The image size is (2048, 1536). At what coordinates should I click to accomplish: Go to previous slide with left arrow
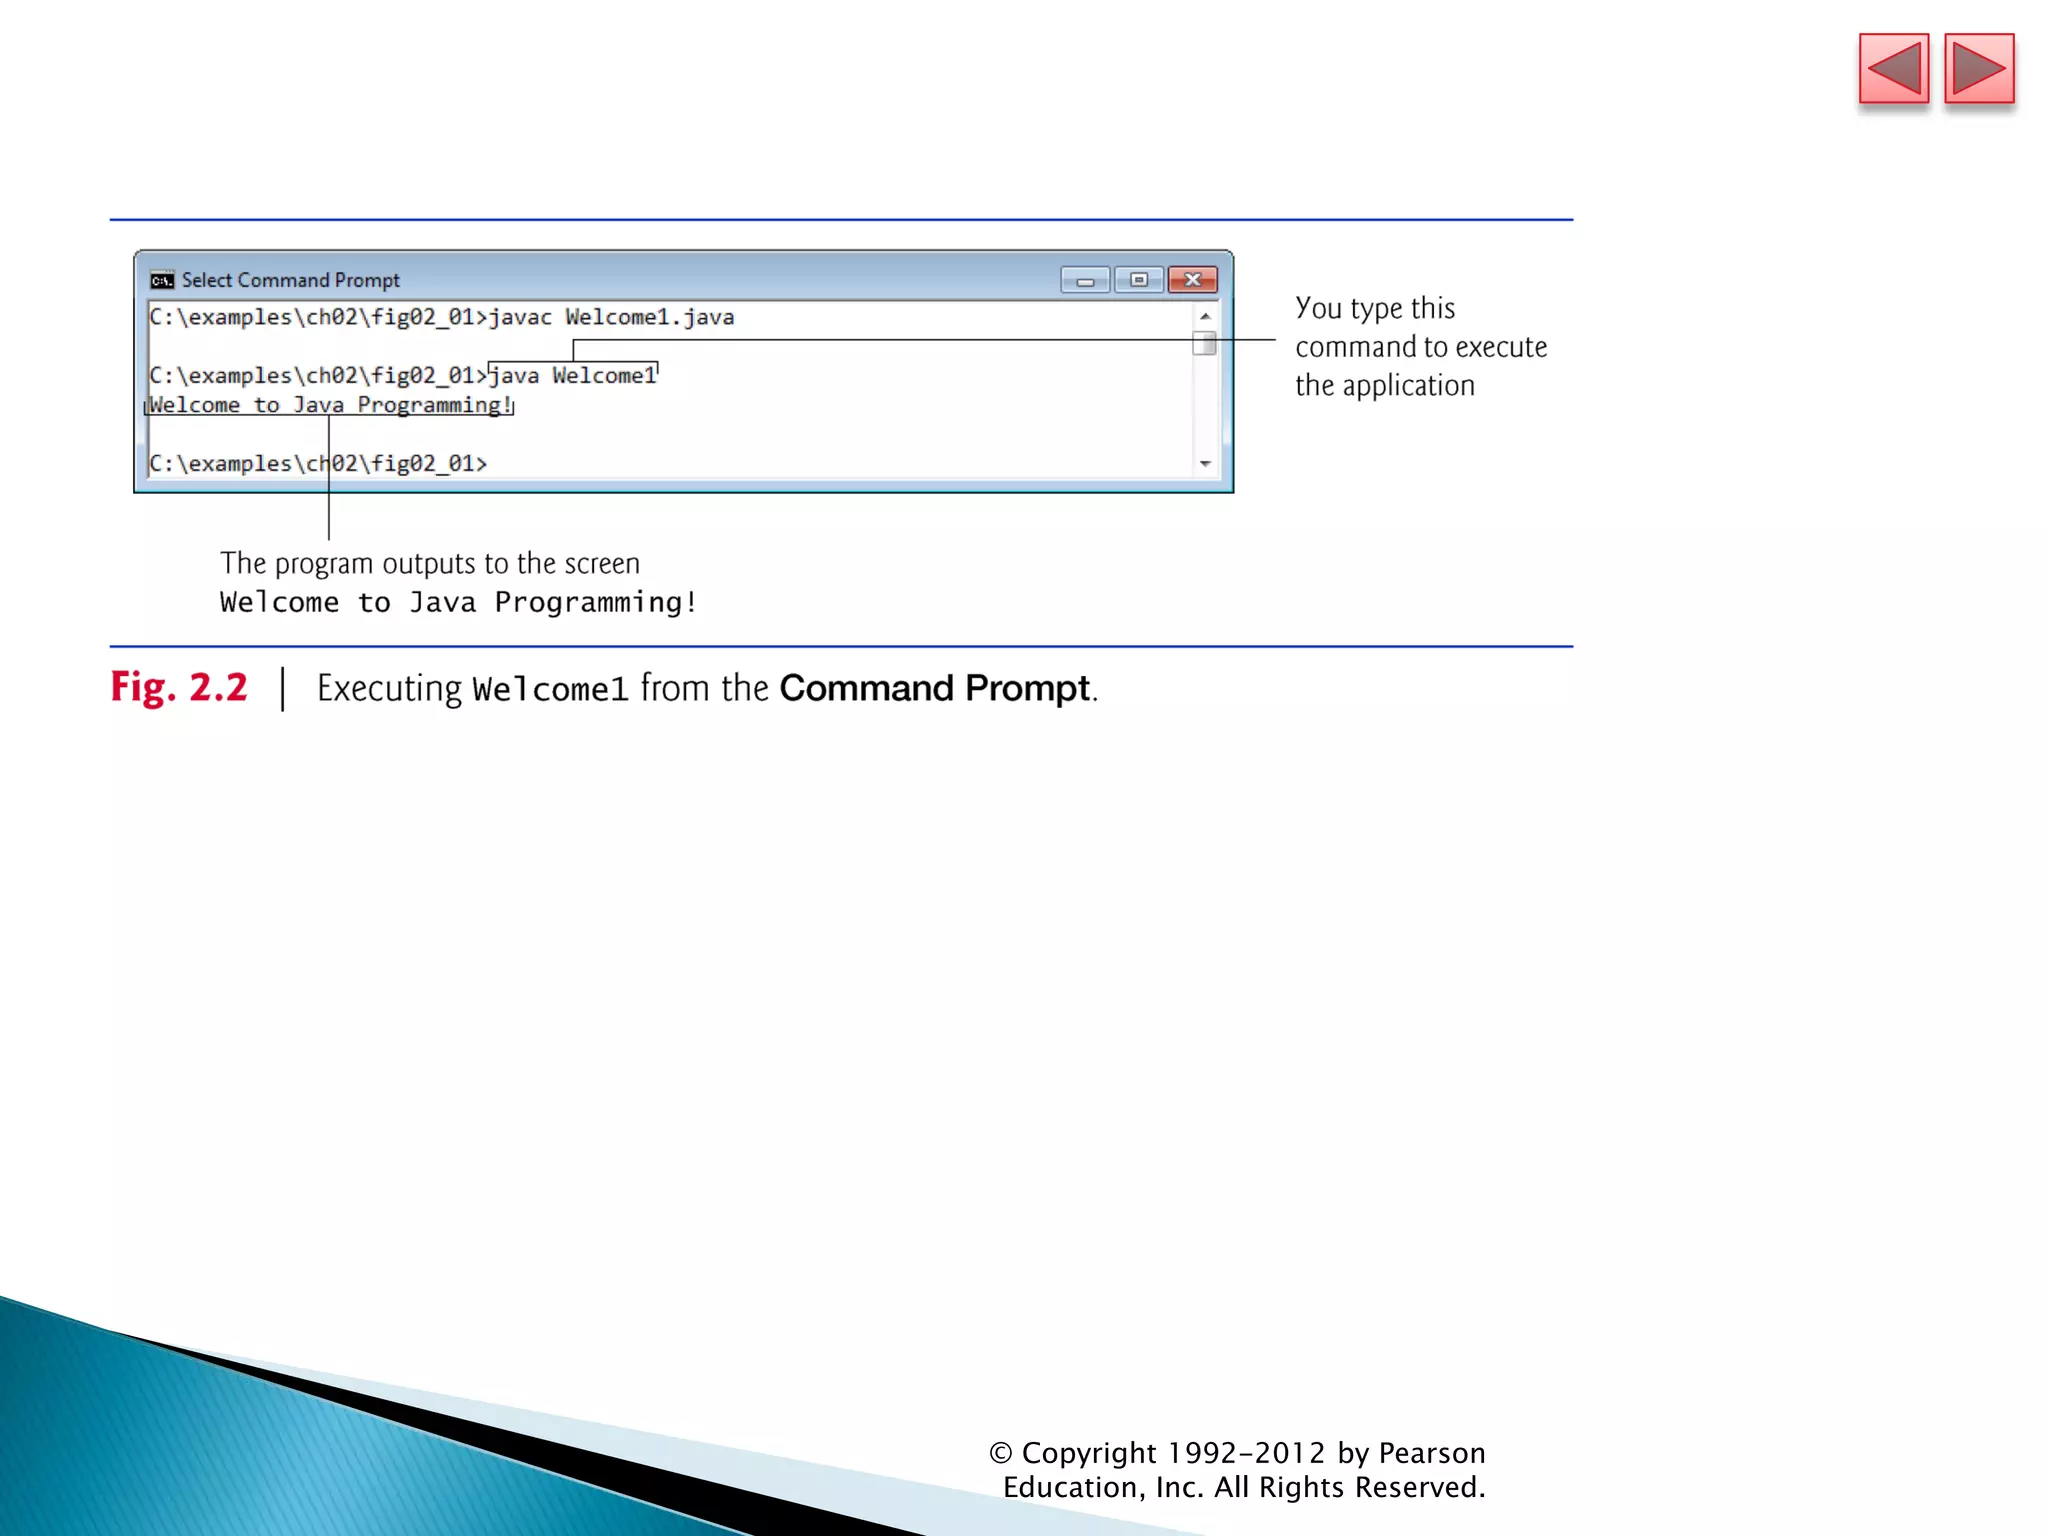pos(1893,69)
